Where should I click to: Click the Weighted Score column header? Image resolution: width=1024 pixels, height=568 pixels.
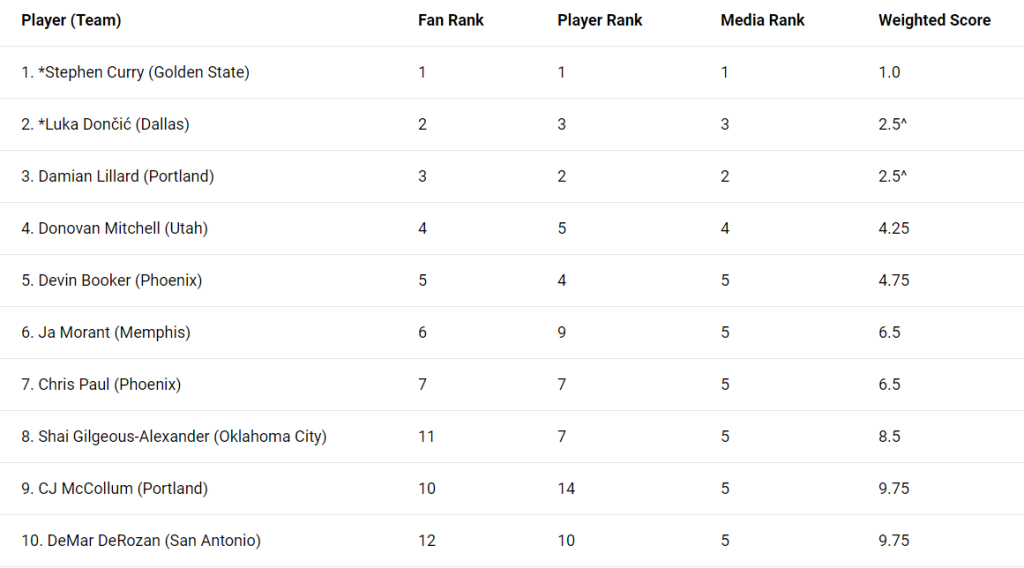pos(934,20)
